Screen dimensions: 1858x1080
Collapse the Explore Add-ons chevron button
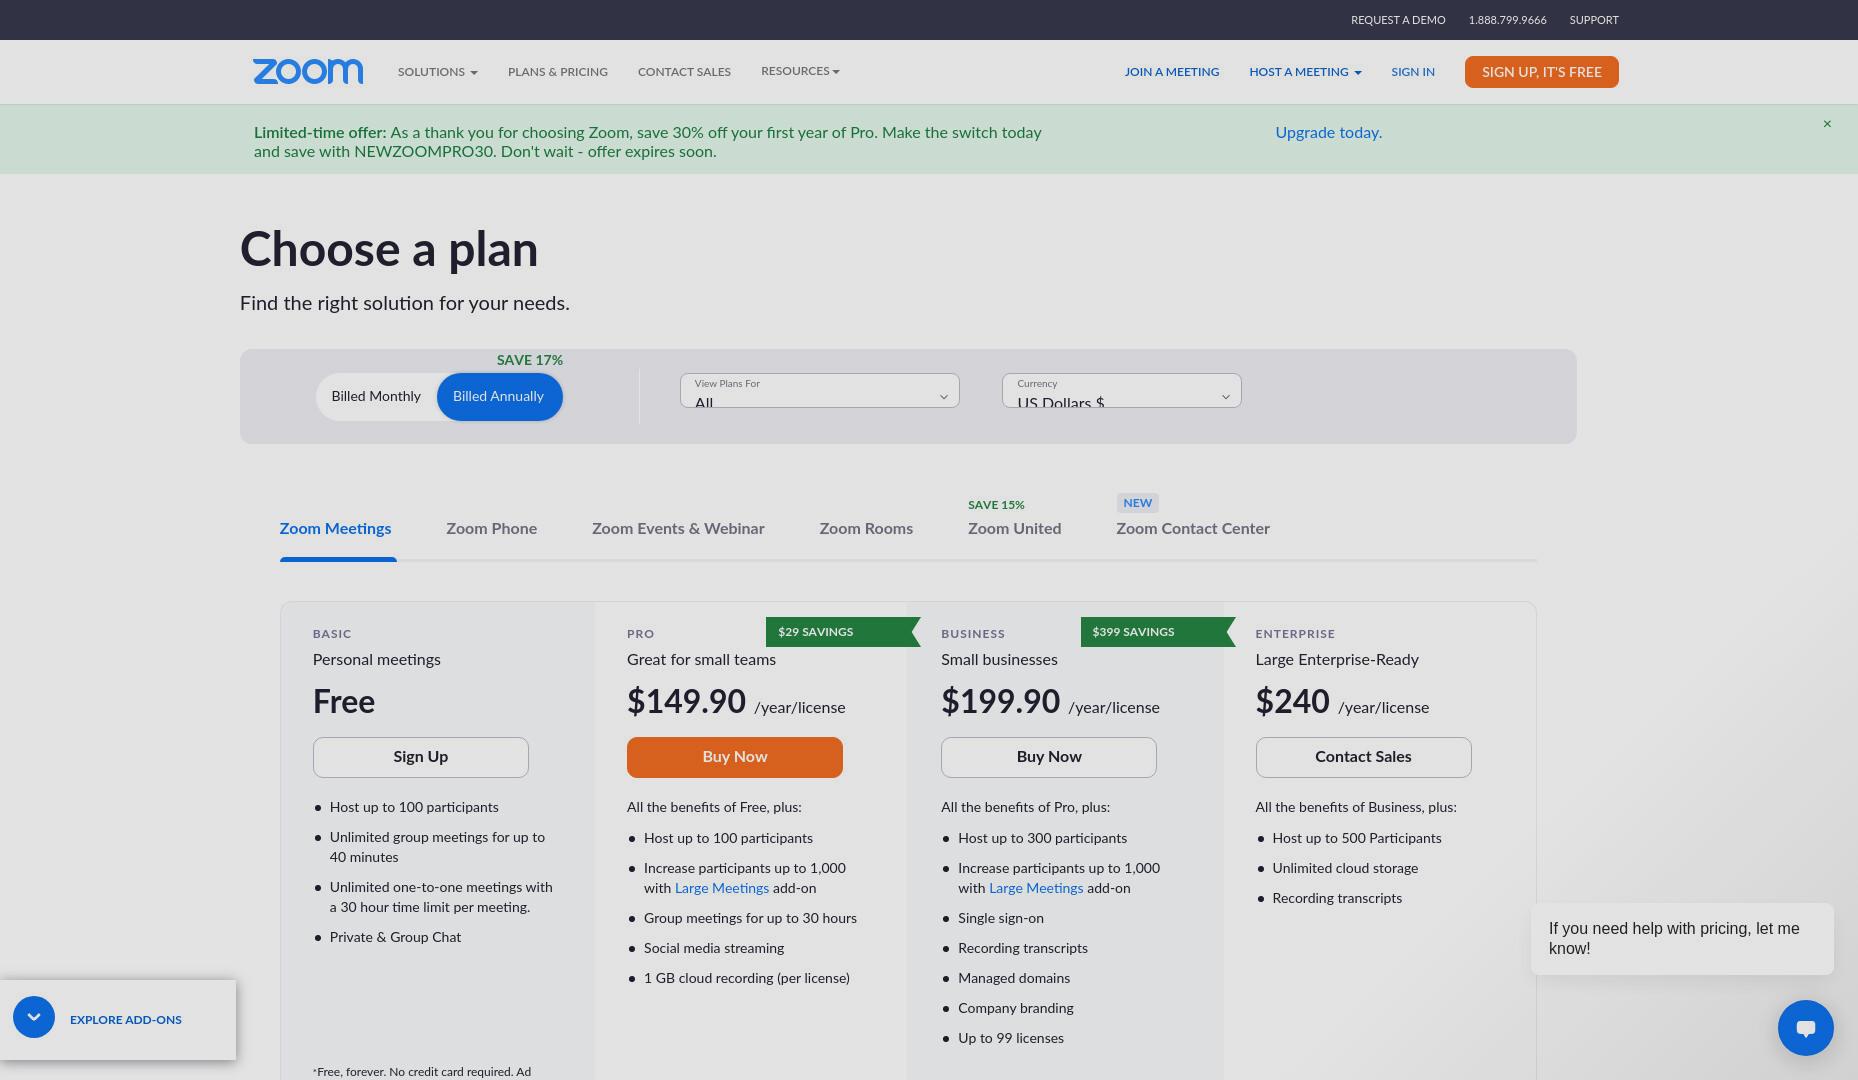coord(34,1018)
